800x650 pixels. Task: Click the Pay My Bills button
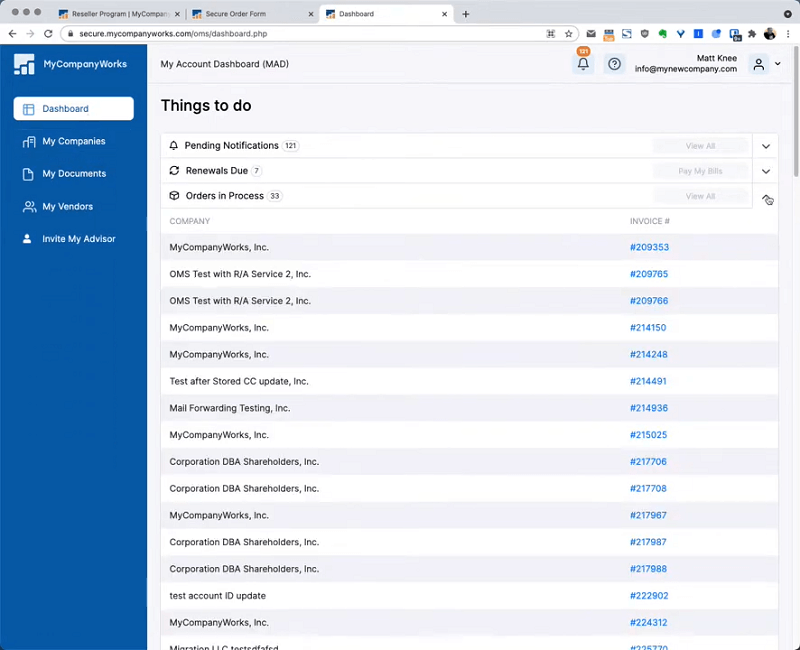tap(700, 171)
